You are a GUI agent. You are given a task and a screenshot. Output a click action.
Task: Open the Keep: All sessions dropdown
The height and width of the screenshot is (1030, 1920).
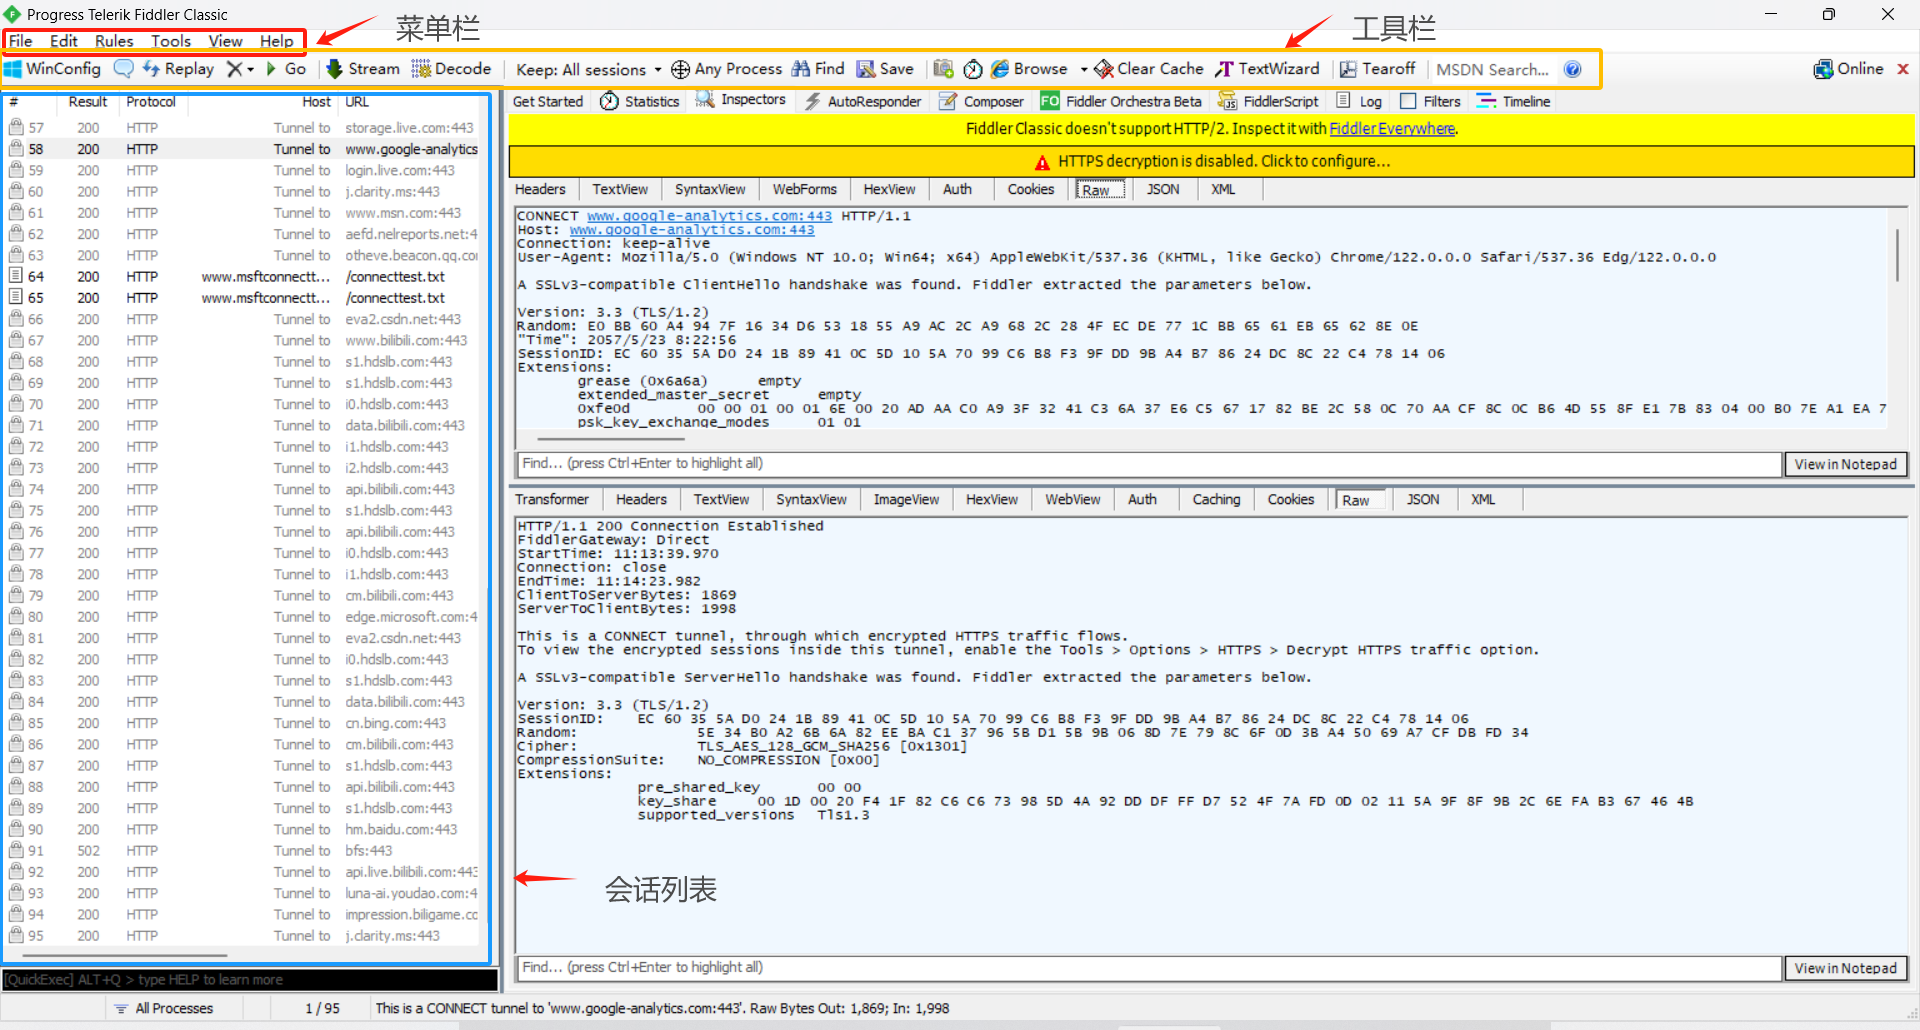pyautogui.click(x=588, y=69)
